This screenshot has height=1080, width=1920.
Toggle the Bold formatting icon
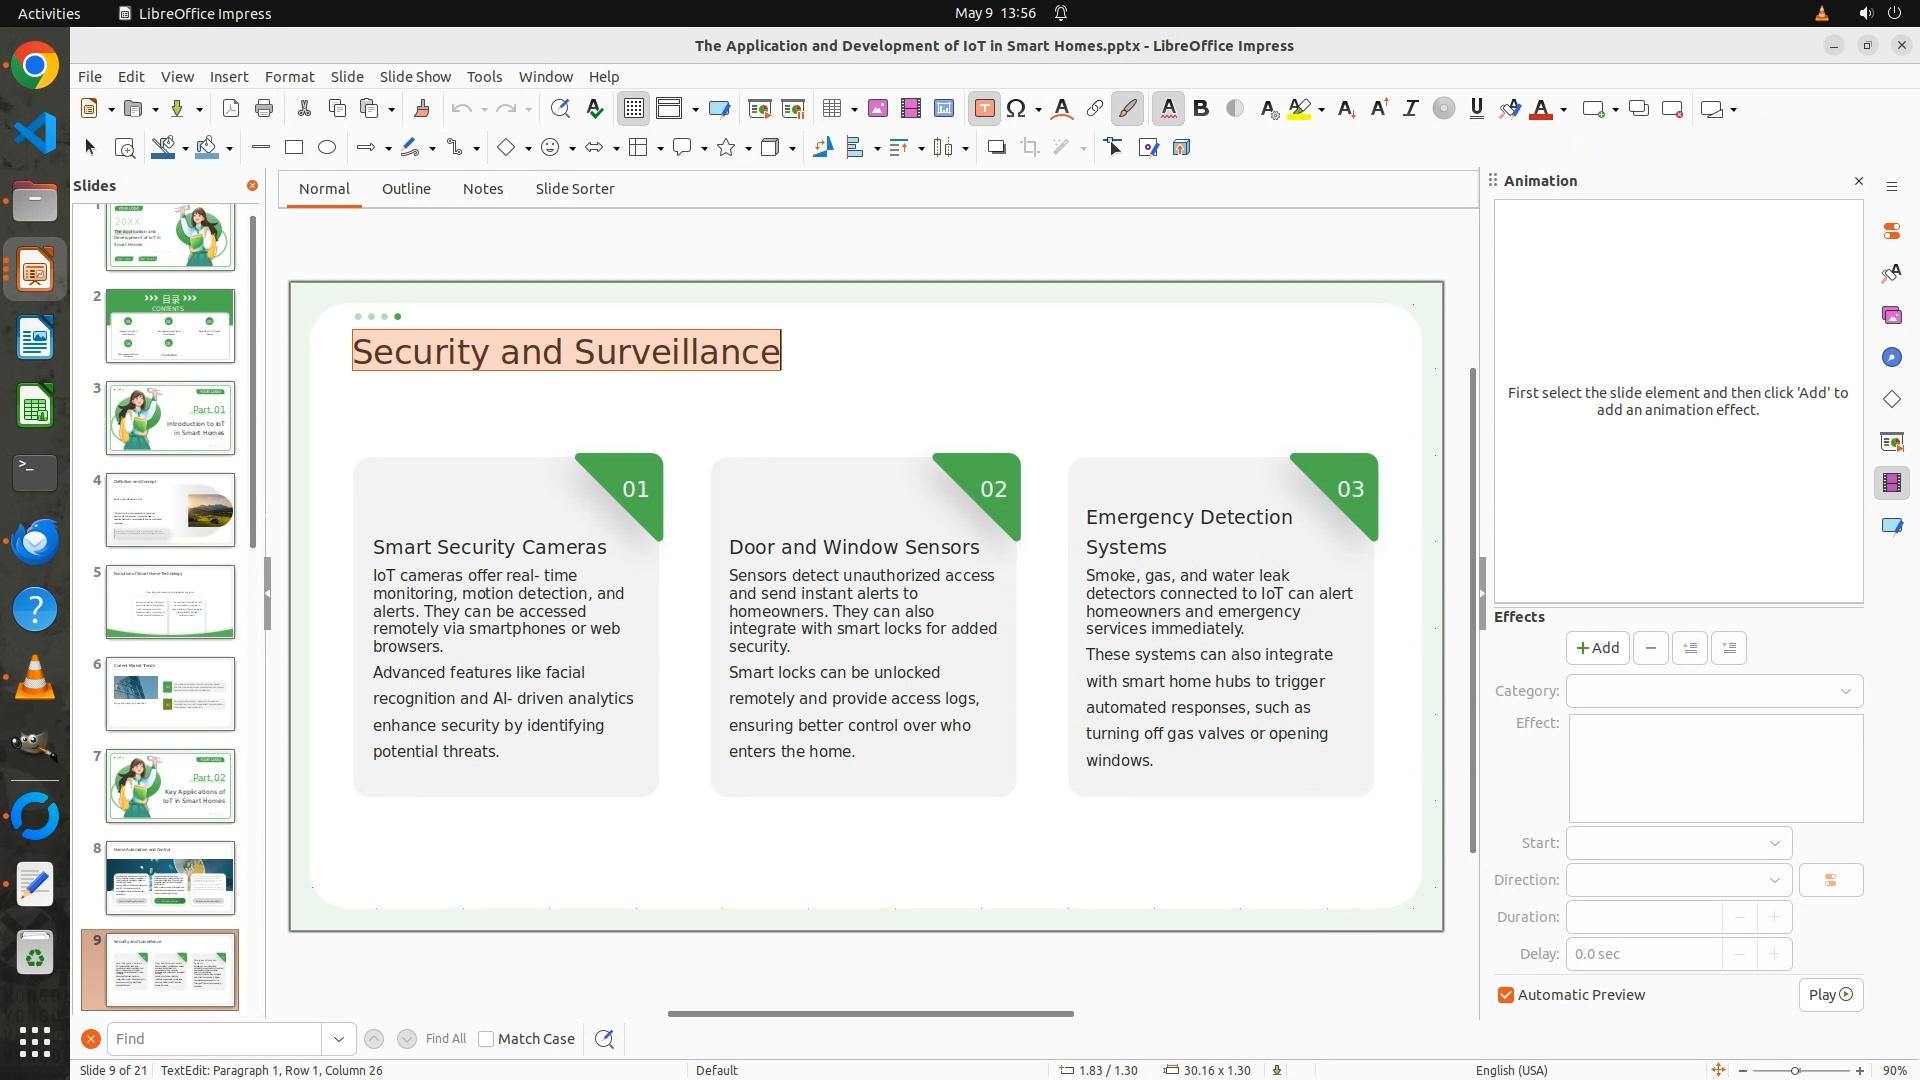1201,109
